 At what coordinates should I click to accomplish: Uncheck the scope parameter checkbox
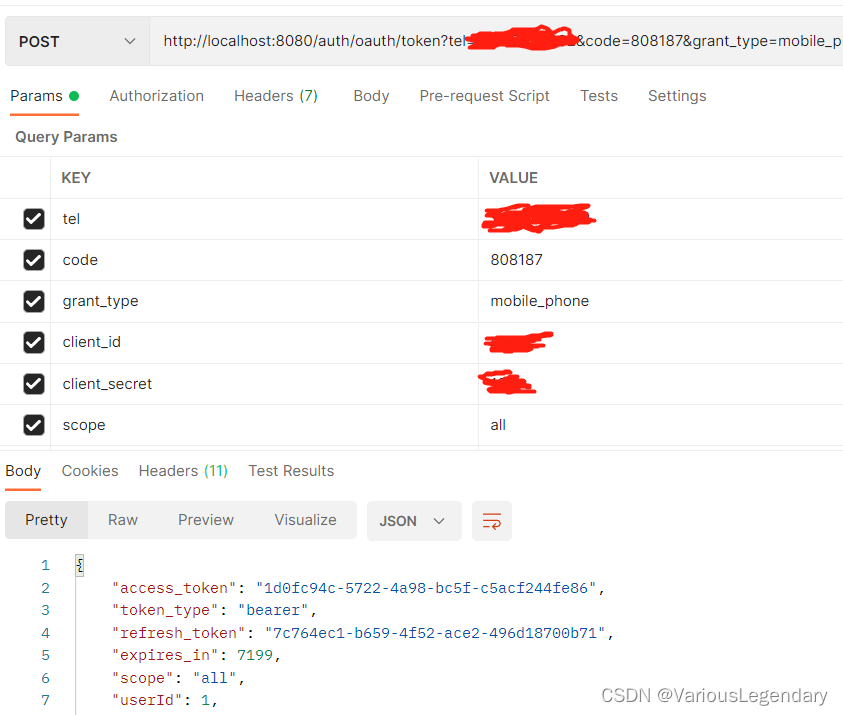34,425
